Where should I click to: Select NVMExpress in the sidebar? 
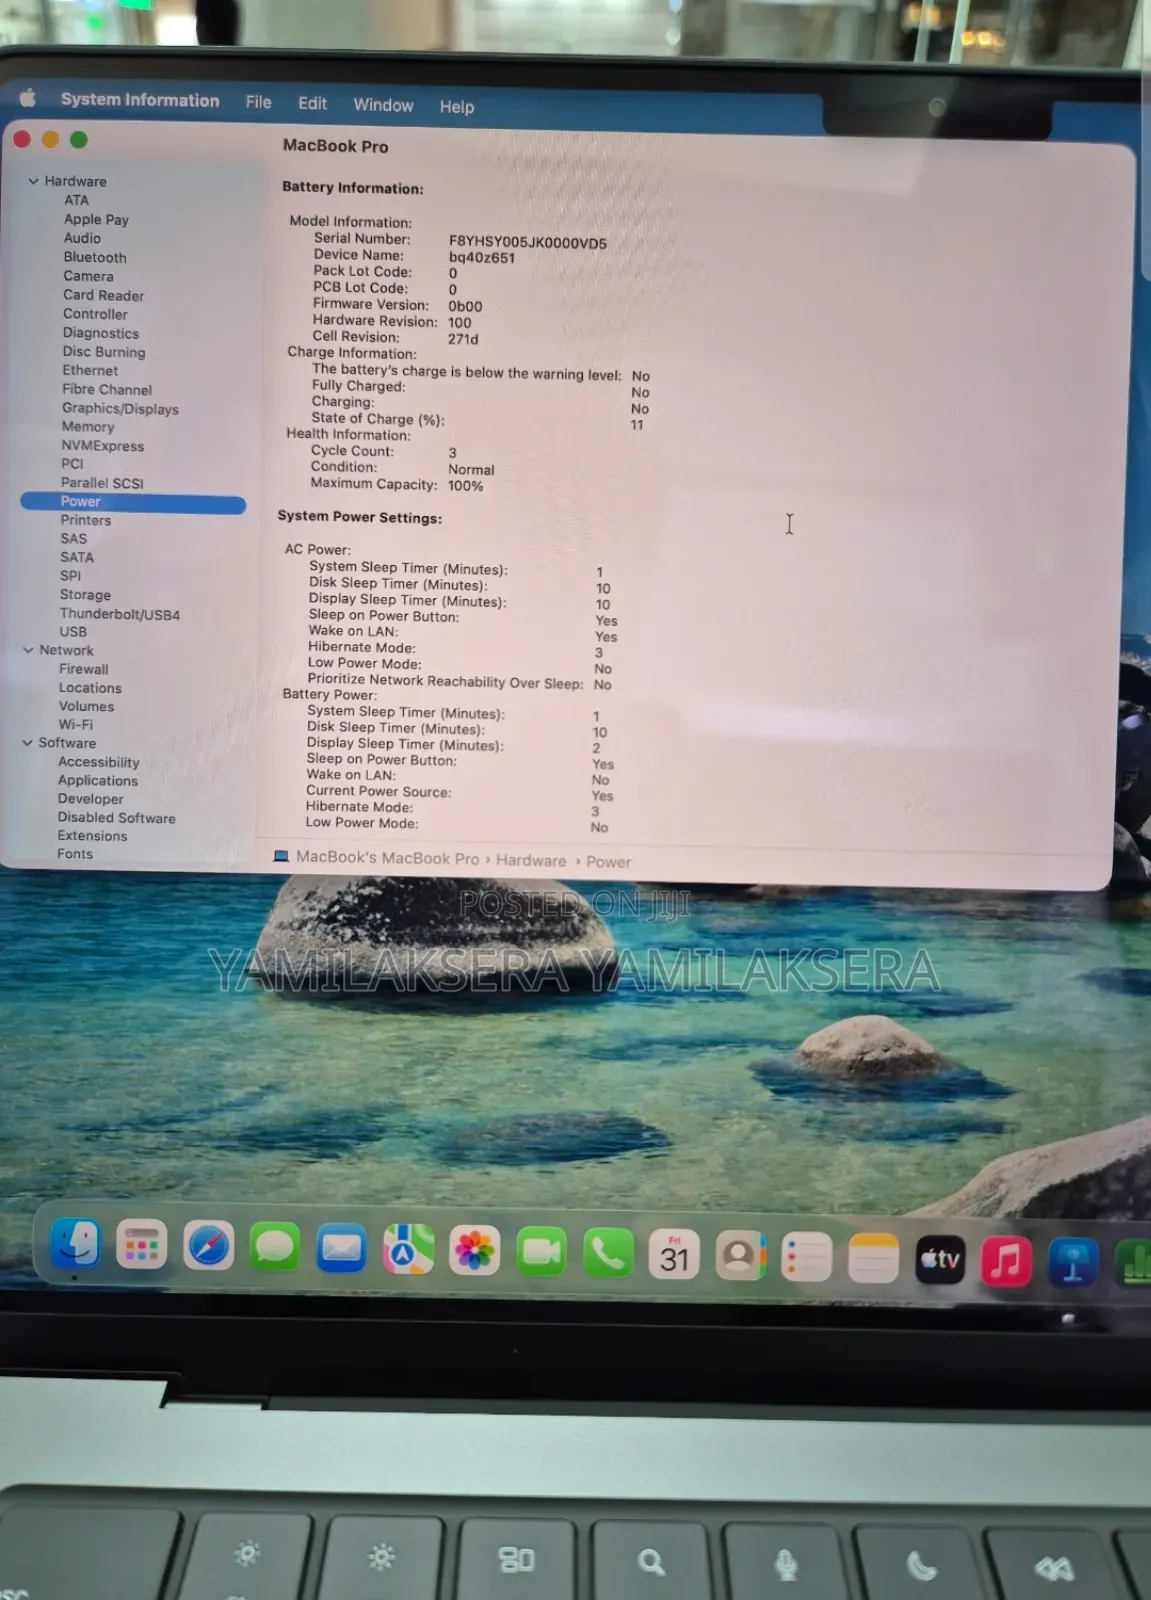coord(102,446)
